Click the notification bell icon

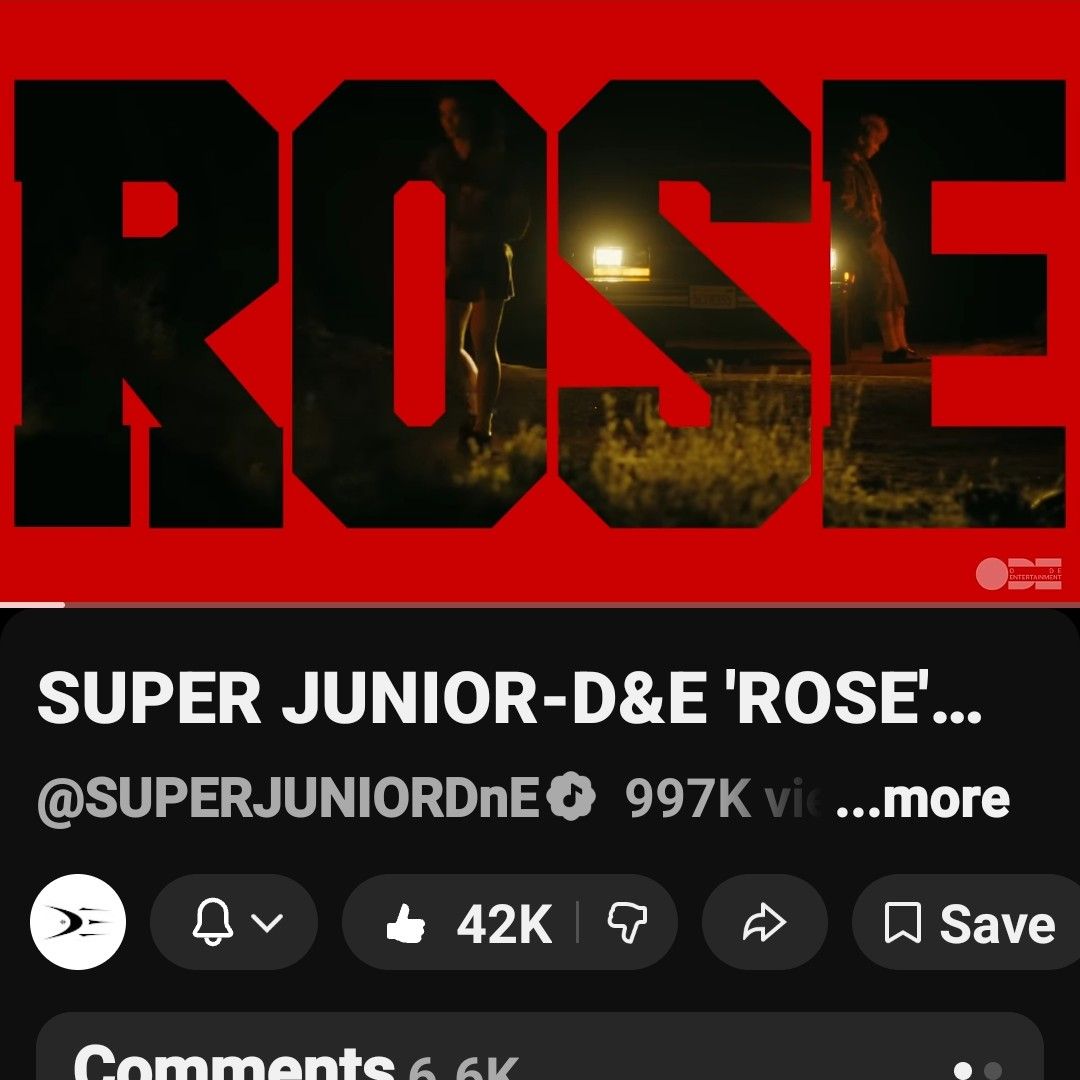[211, 922]
